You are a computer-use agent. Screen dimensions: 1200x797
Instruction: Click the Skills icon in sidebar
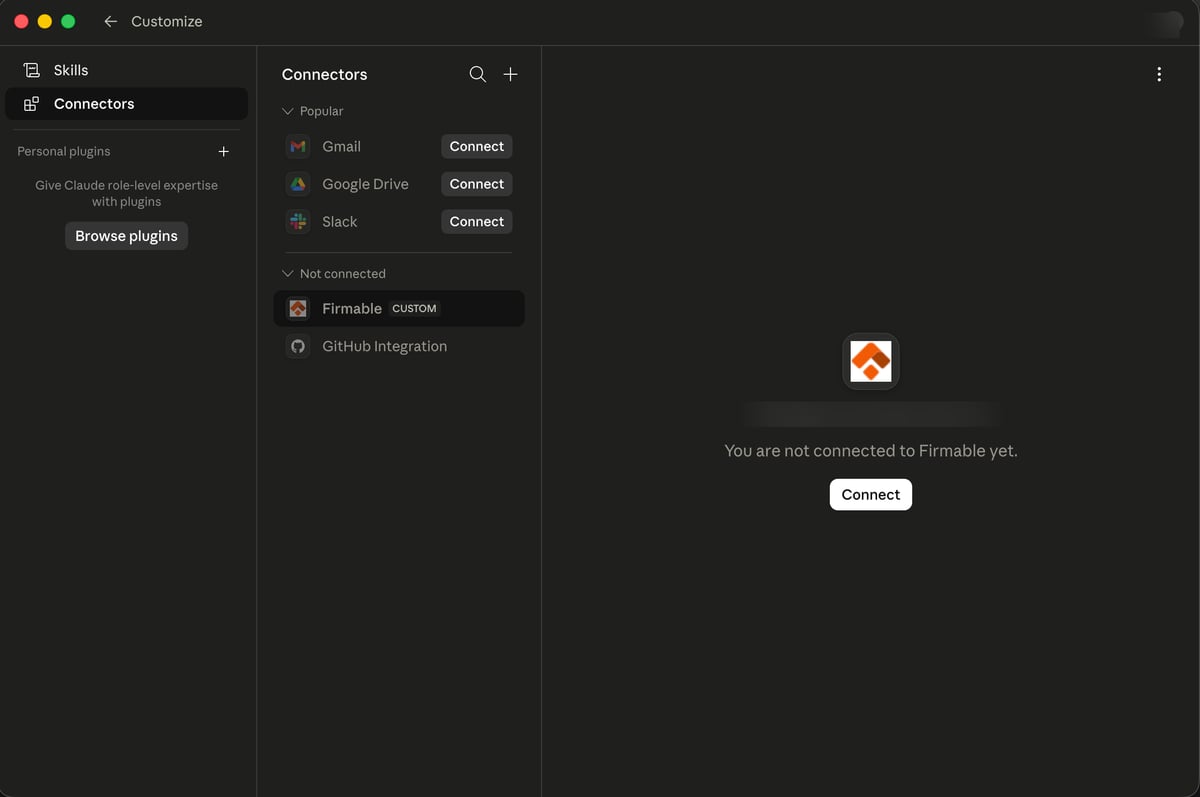32,70
